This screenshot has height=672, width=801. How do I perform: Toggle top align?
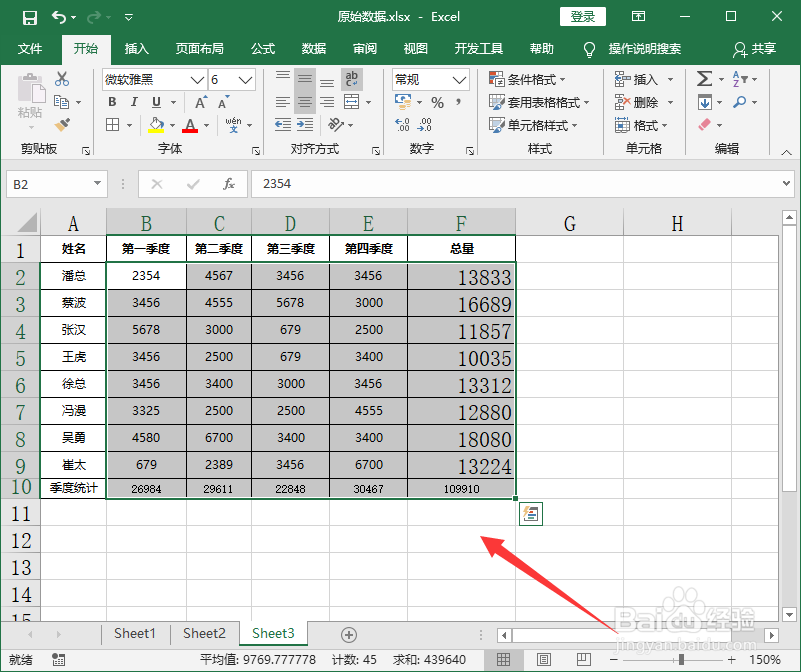[x=282, y=78]
